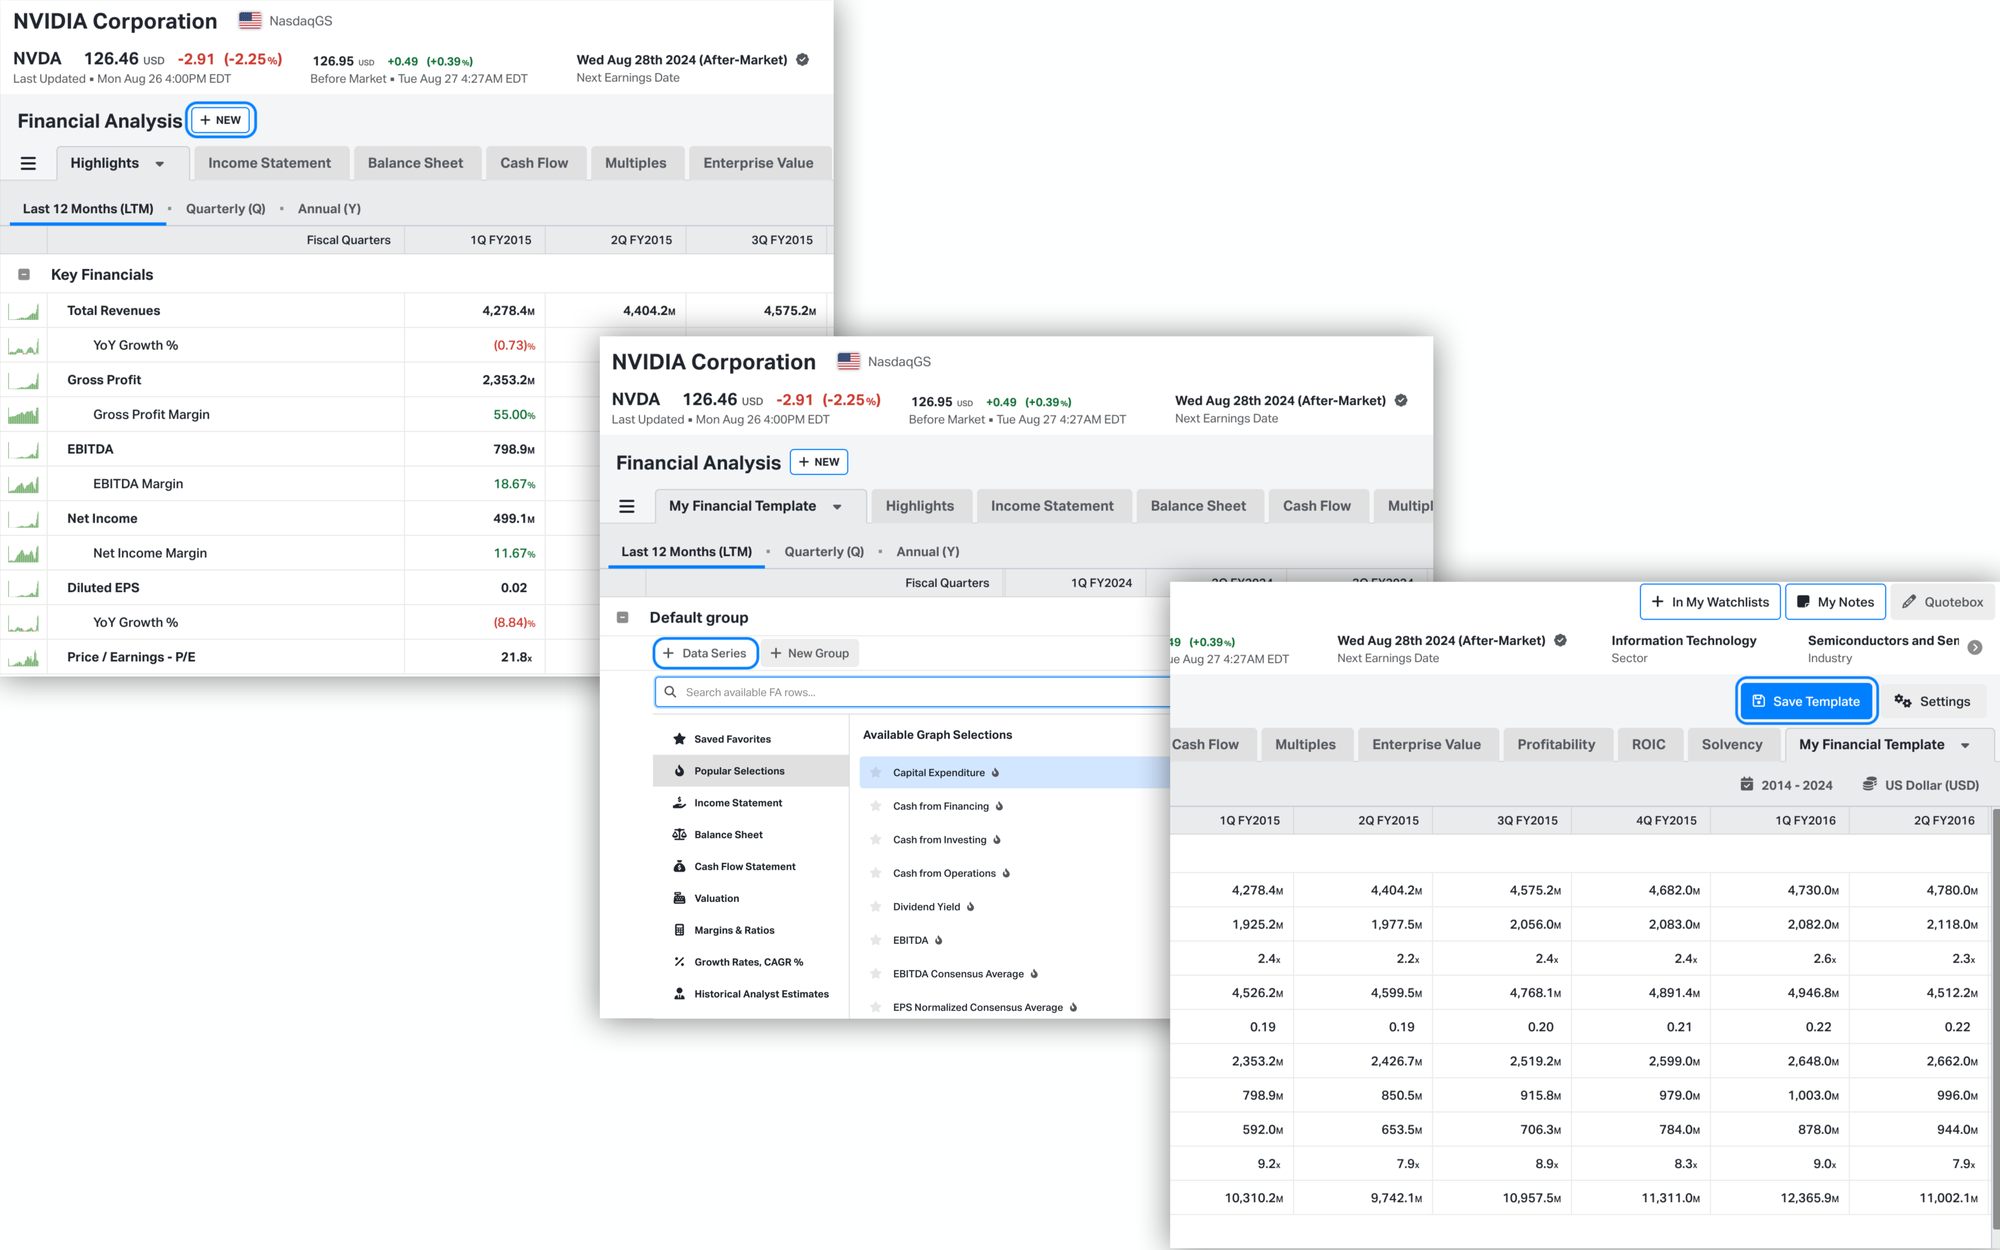Image resolution: width=2000 pixels, height=1250 pixels.
Task: Adjust the 2014 - 2024 date range control
Action: coord(1787,785)
